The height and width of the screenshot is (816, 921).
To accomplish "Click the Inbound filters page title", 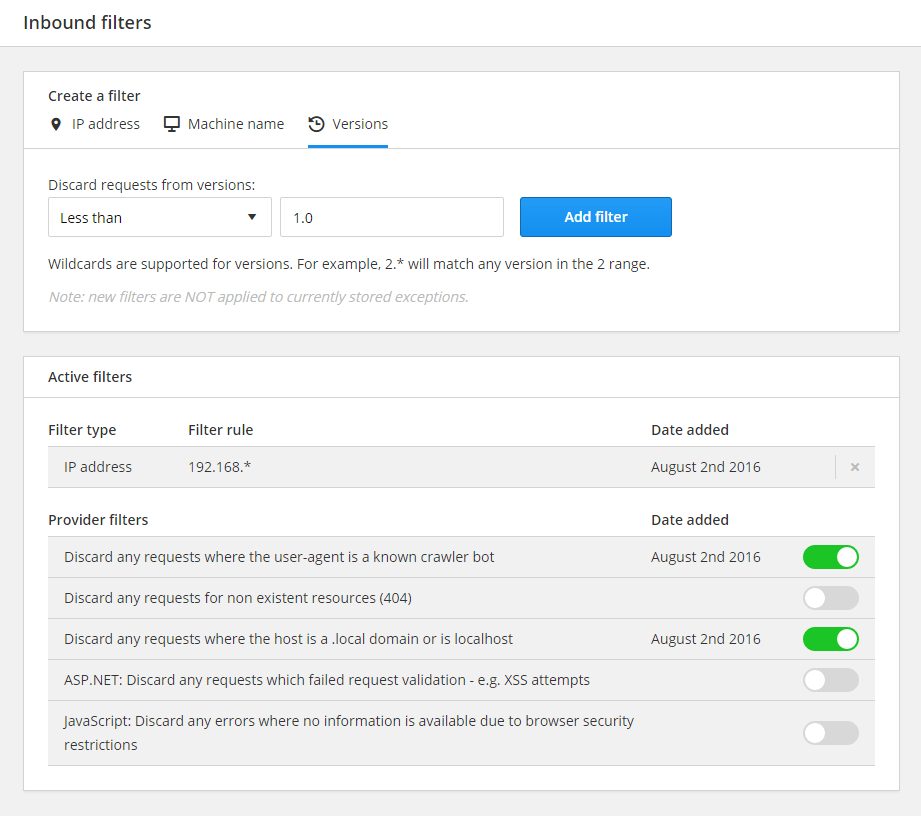I will click(x=87, y=22).
